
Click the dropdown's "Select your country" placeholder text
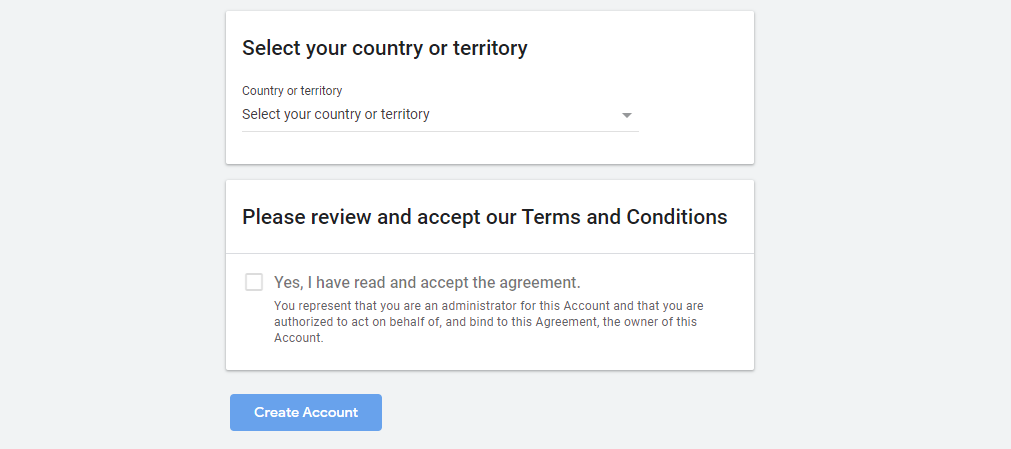(x=336, y=115)
